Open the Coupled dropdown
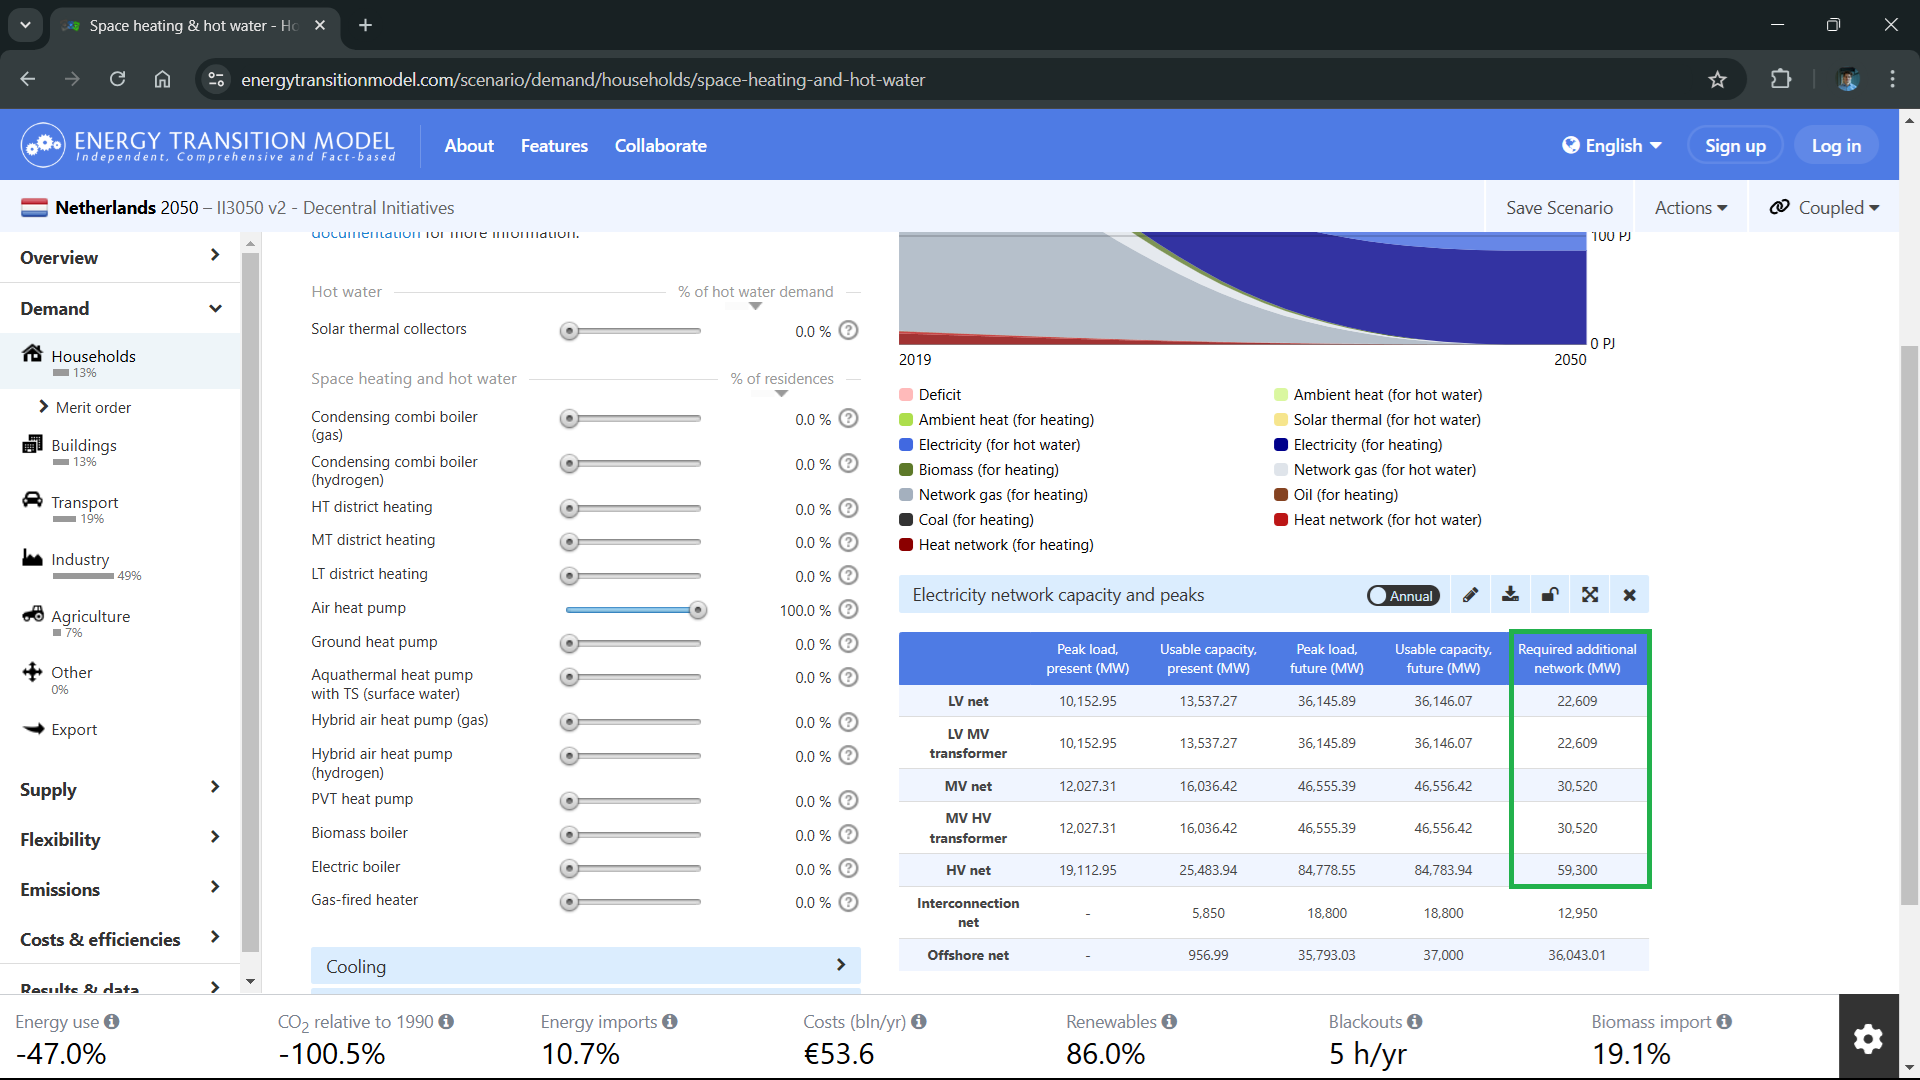 1824,208
